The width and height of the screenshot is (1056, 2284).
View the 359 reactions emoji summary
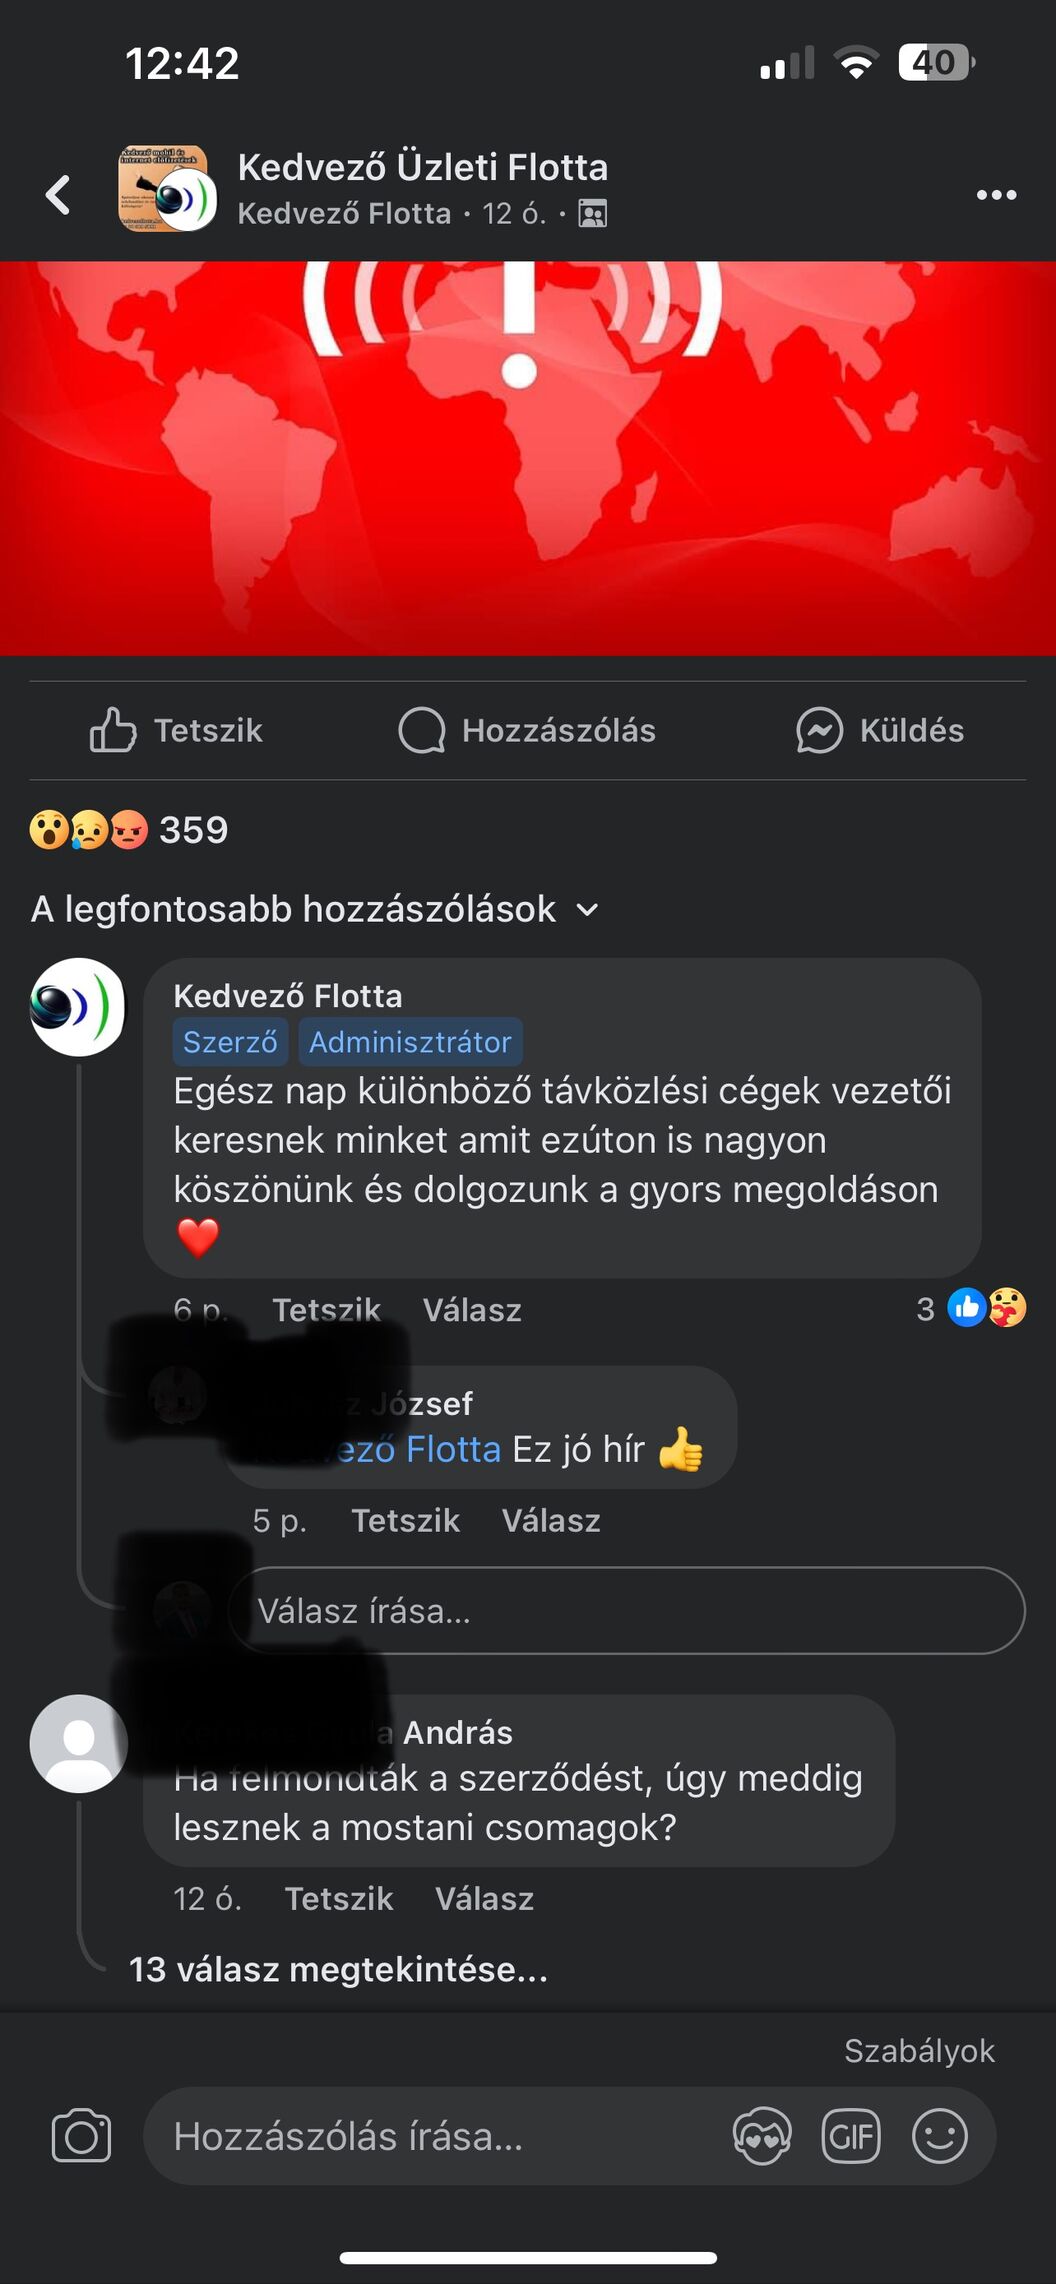(129, 829)
